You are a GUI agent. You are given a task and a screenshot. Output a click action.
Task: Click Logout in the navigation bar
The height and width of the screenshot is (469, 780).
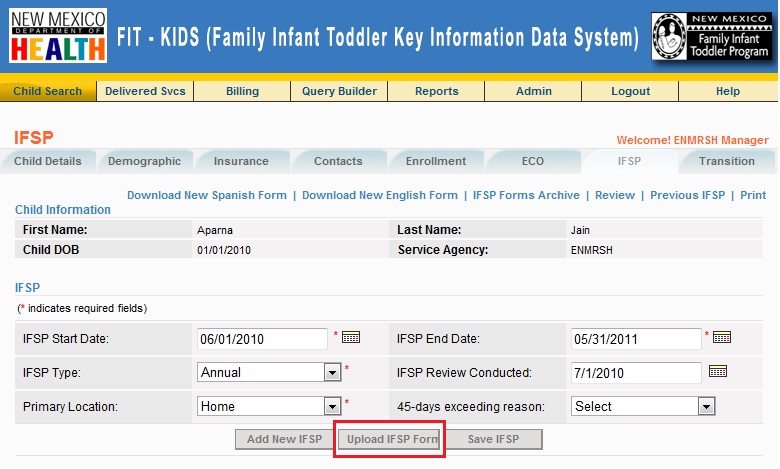coord(631,91)
